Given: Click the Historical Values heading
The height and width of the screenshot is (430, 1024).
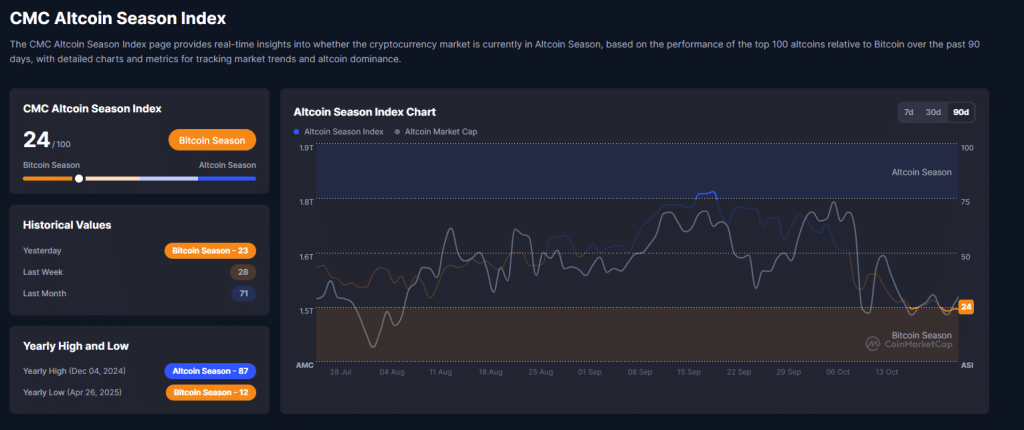Looking at the screenshot, I should [67, 225].
